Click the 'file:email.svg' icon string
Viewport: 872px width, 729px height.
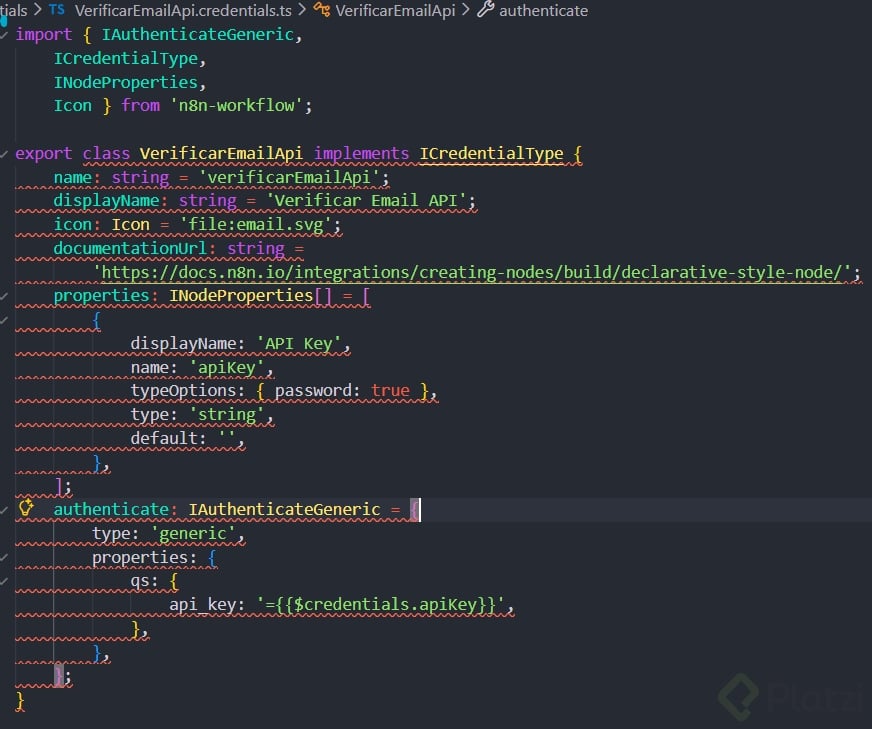point(256,225)
